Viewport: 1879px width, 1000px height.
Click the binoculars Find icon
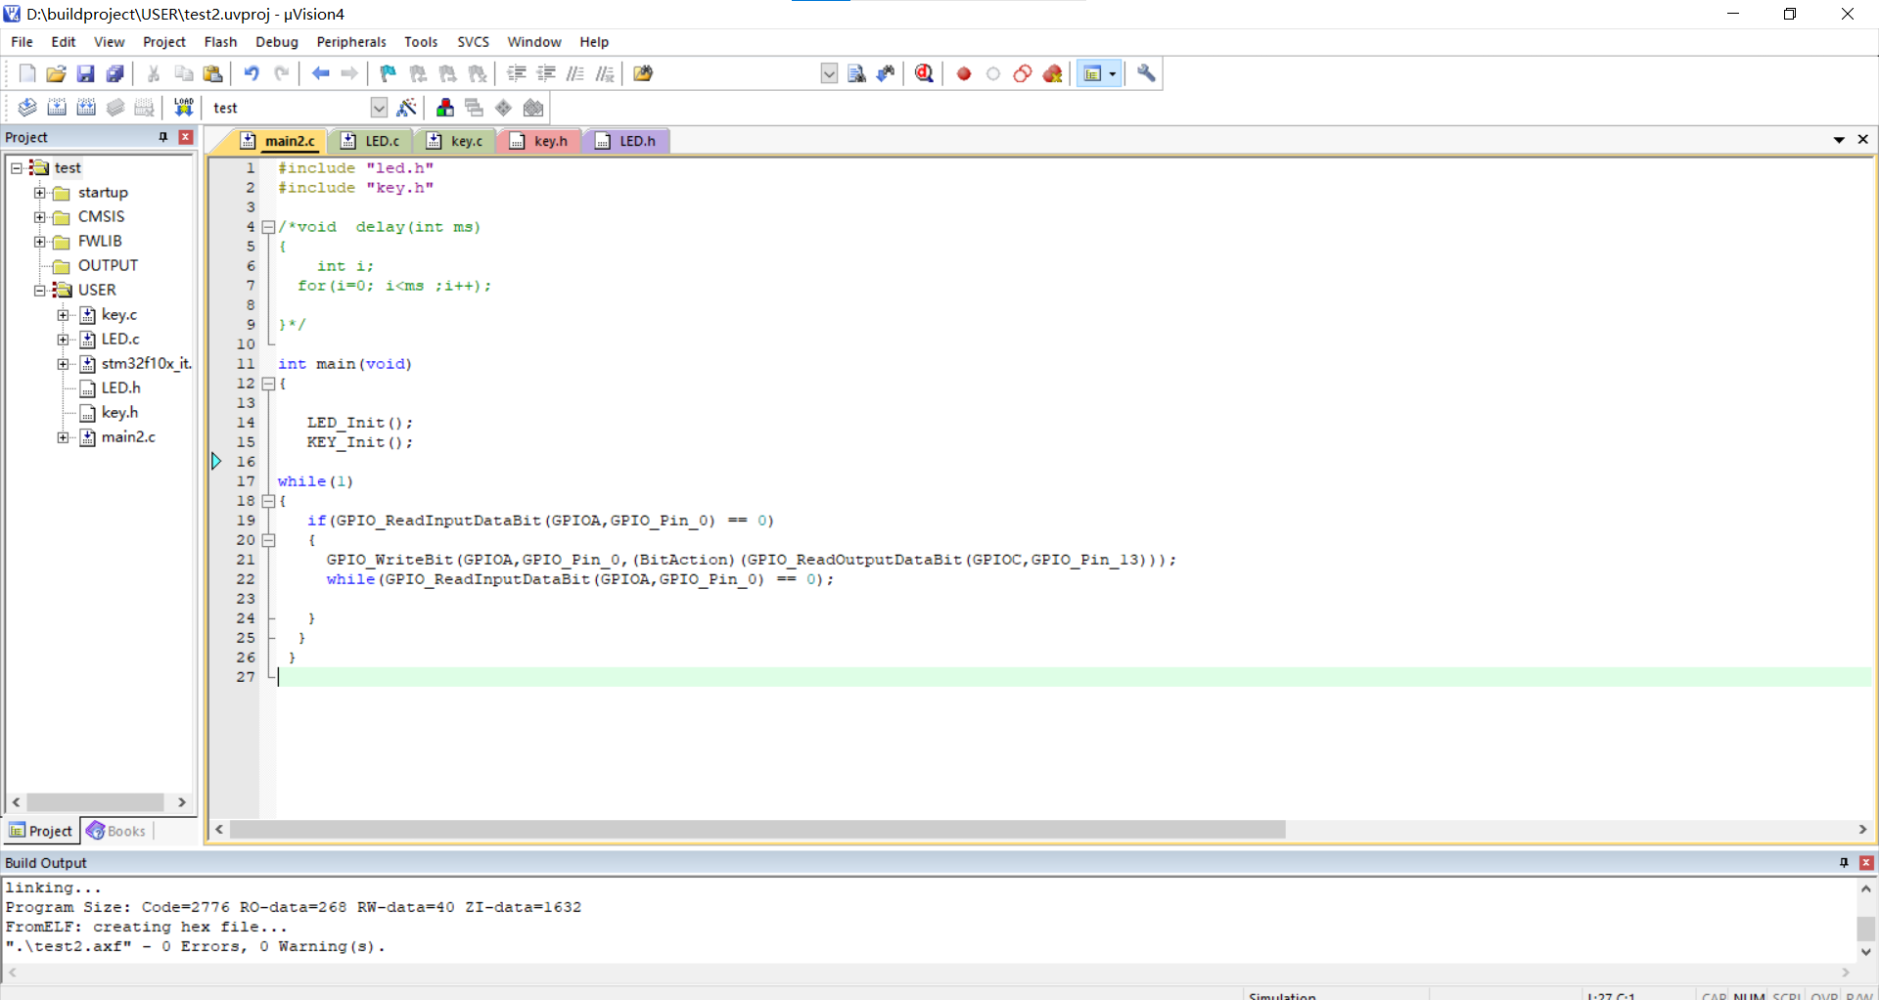click(886, 73)
